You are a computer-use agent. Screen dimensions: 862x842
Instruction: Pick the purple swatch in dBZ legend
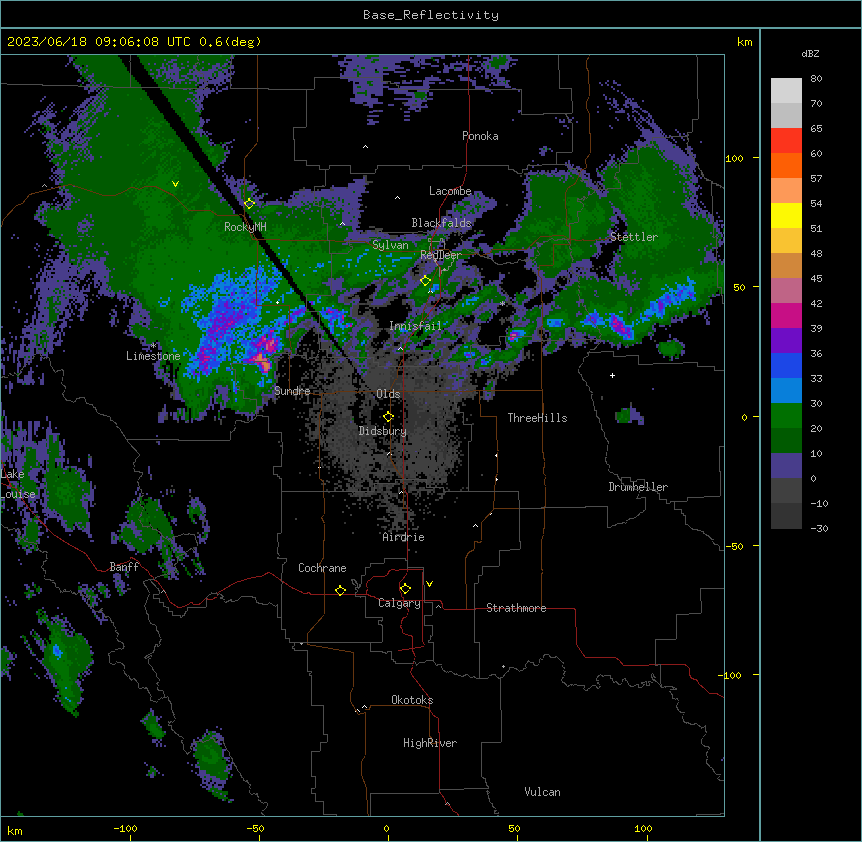(786, 341)
